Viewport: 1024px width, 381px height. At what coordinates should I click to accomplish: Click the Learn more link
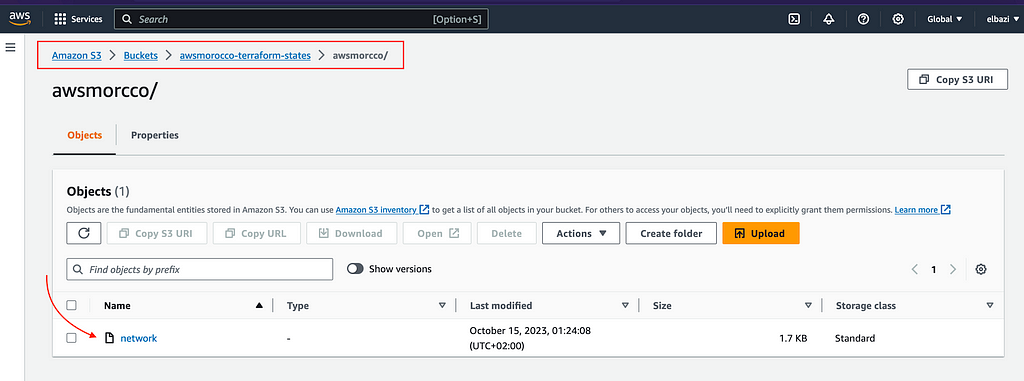[x=916, y=210]
